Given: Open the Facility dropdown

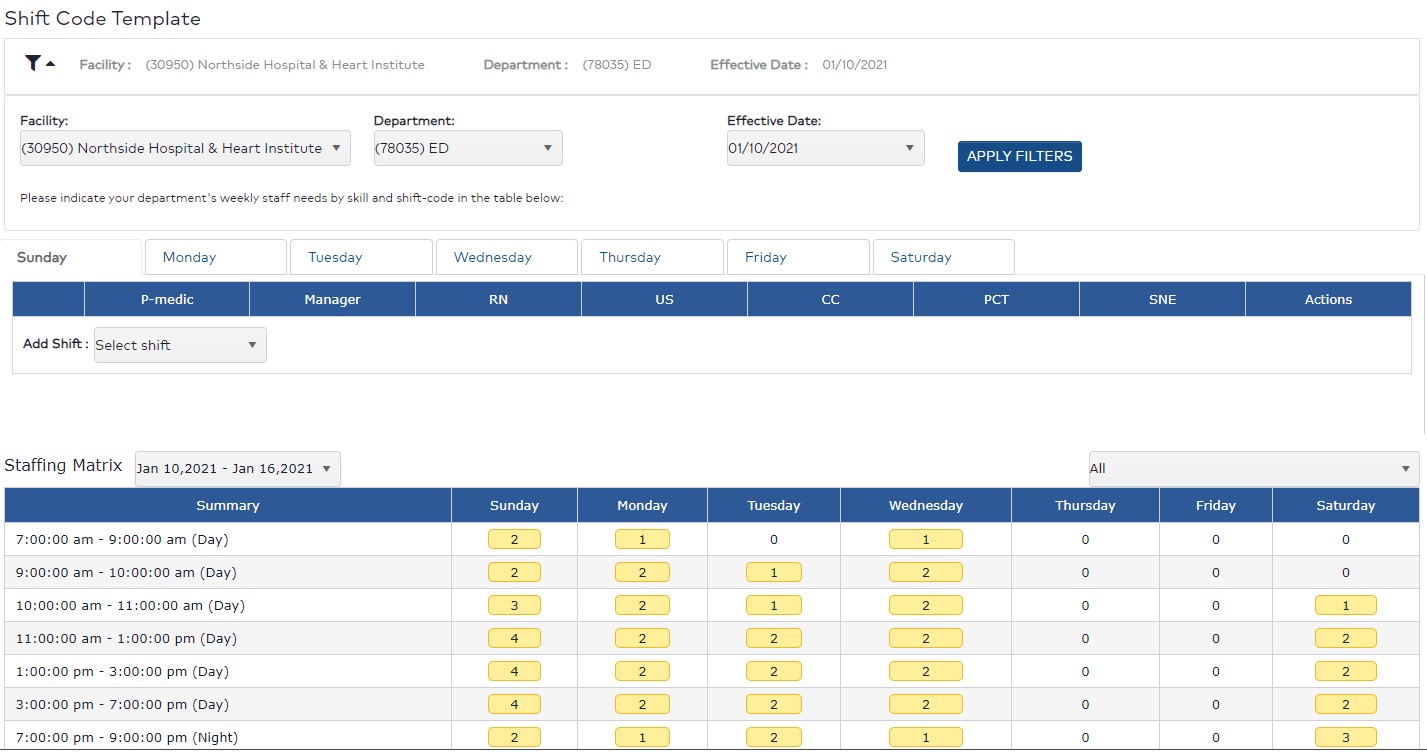Looking at the screenshot, I should point(184,147).
